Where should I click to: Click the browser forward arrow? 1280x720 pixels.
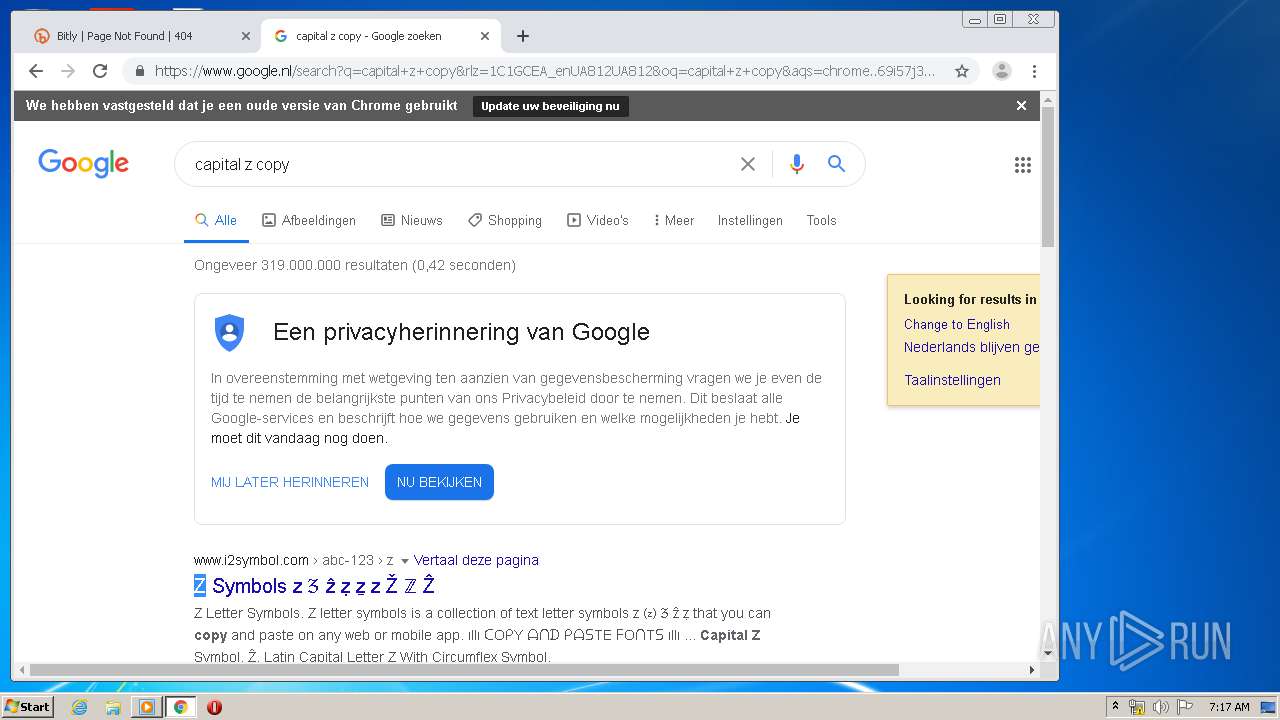click(x=68, y=71)
